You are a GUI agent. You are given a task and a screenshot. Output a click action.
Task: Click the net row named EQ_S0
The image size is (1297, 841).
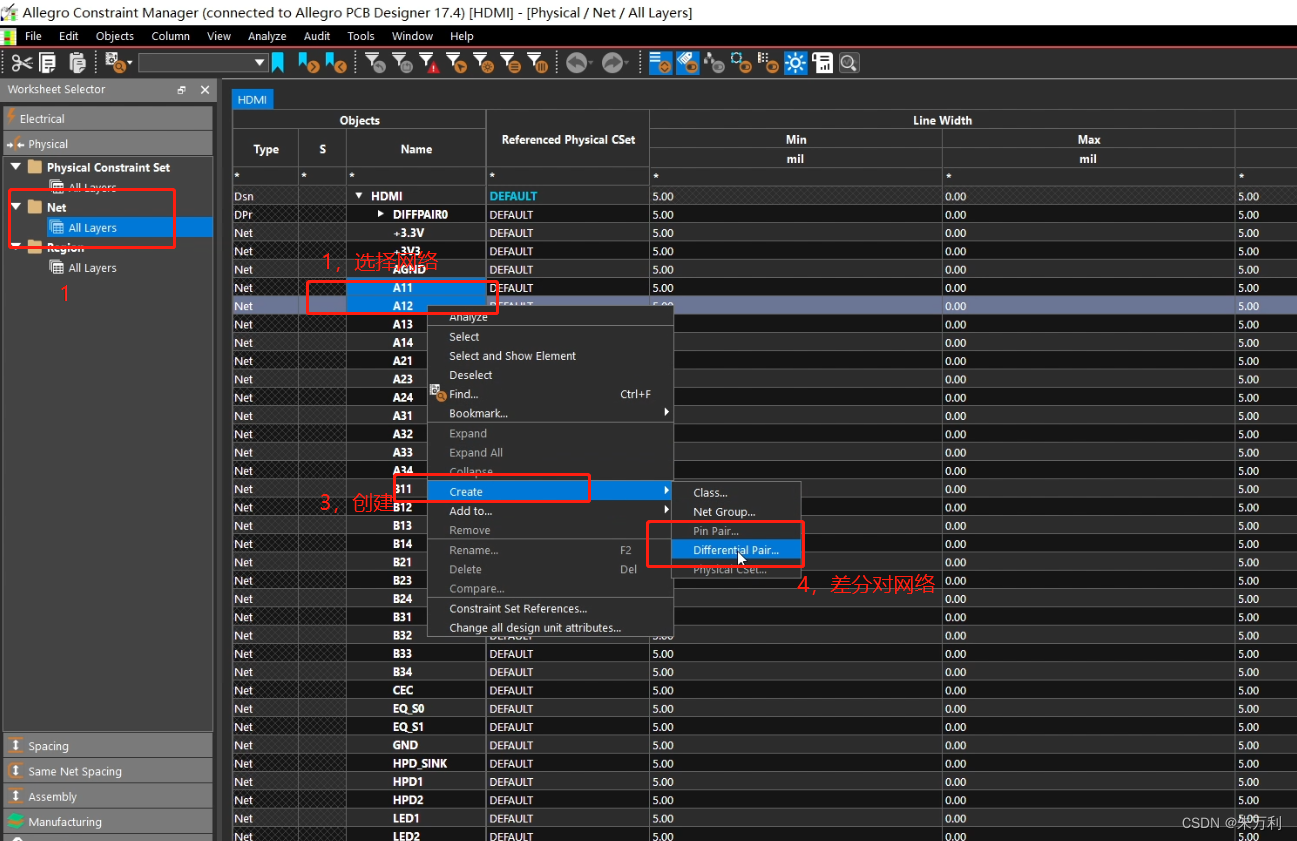pyautogui.click(x=408, y=708)
